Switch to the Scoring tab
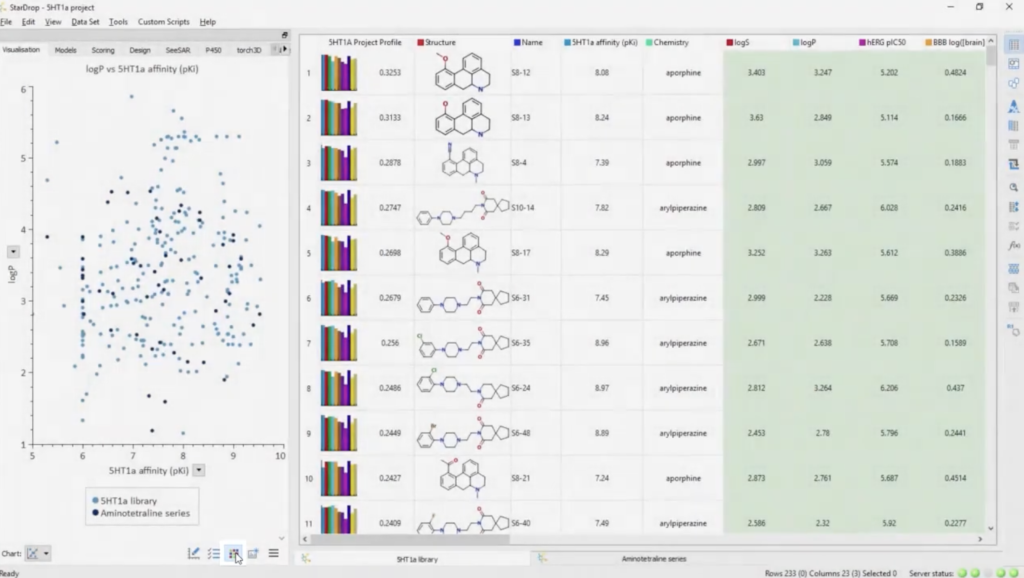The height and width of the screenshot is (578, 1024). click(103, 49)
